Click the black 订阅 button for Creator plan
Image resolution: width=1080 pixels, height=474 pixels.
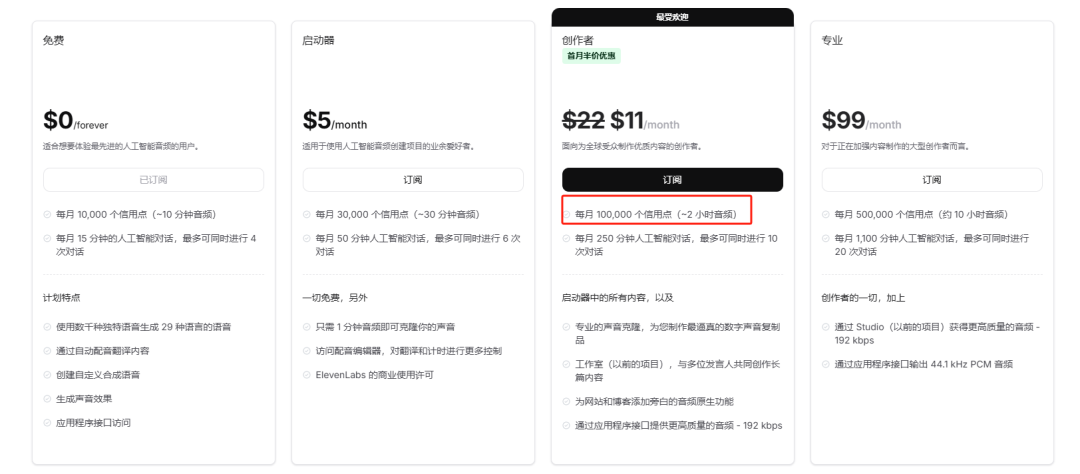coord(672,180)
